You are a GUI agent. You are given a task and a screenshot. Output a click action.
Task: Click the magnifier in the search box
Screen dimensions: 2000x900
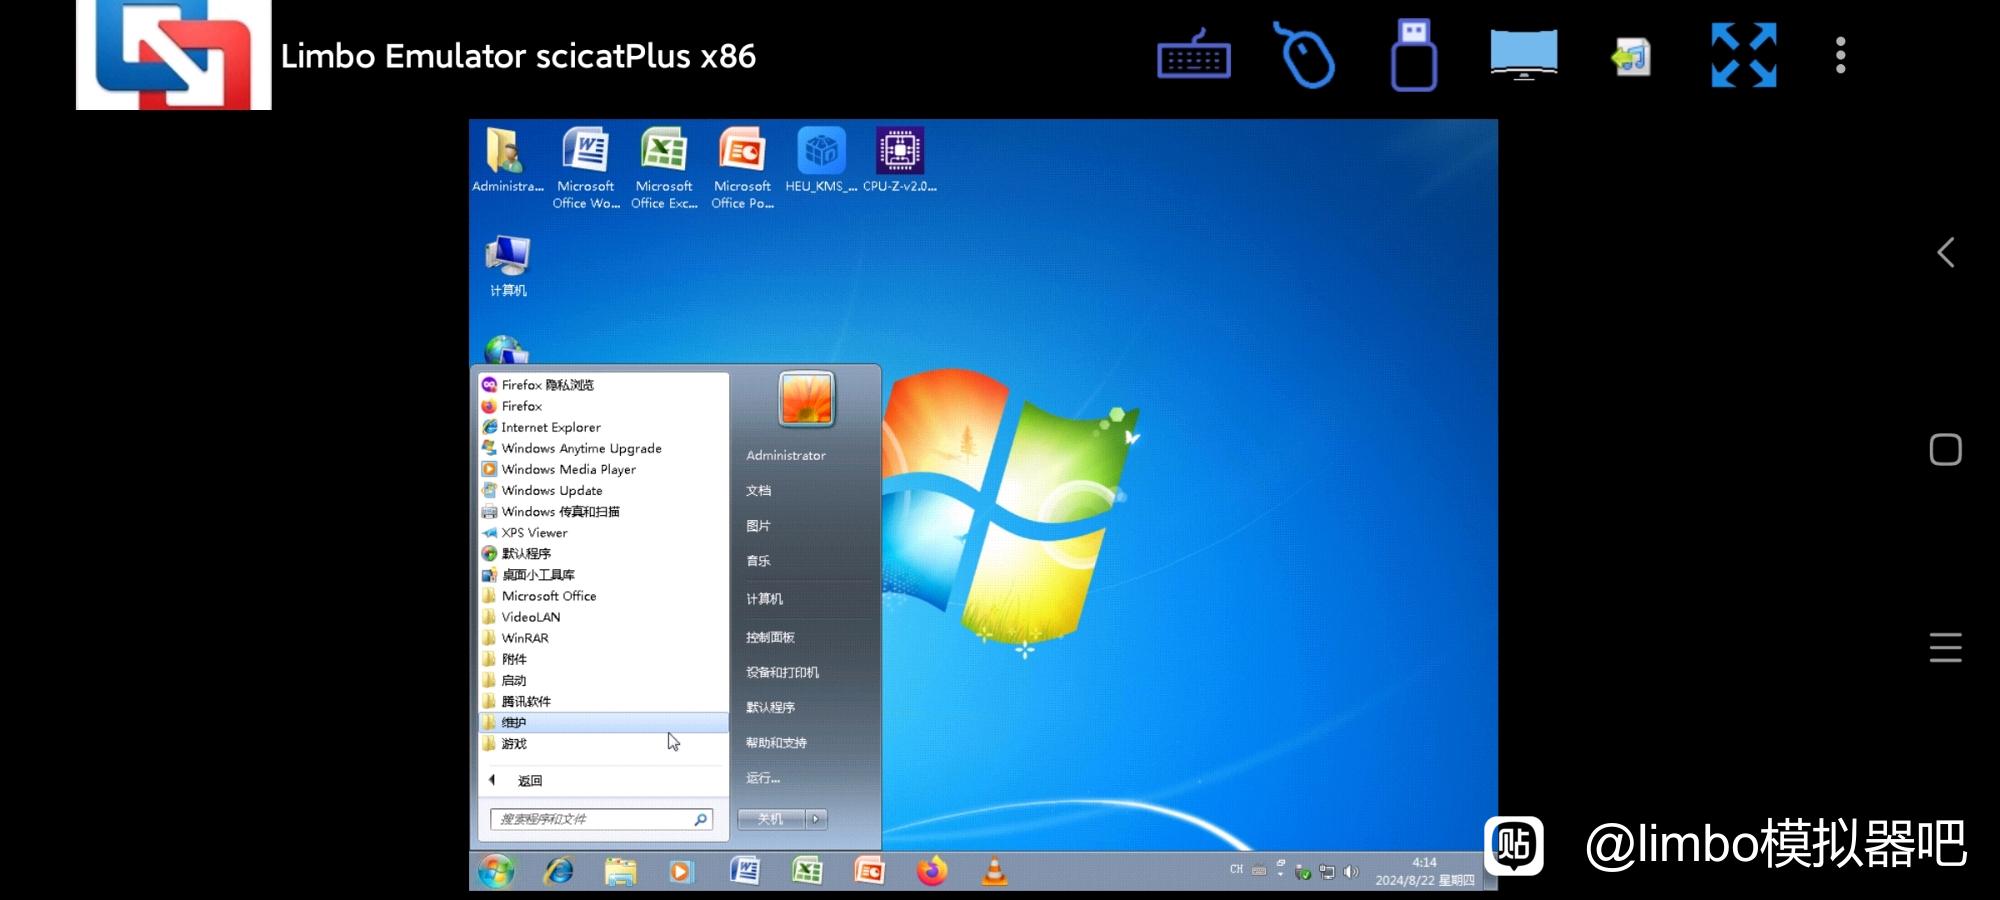click(701, 819)
